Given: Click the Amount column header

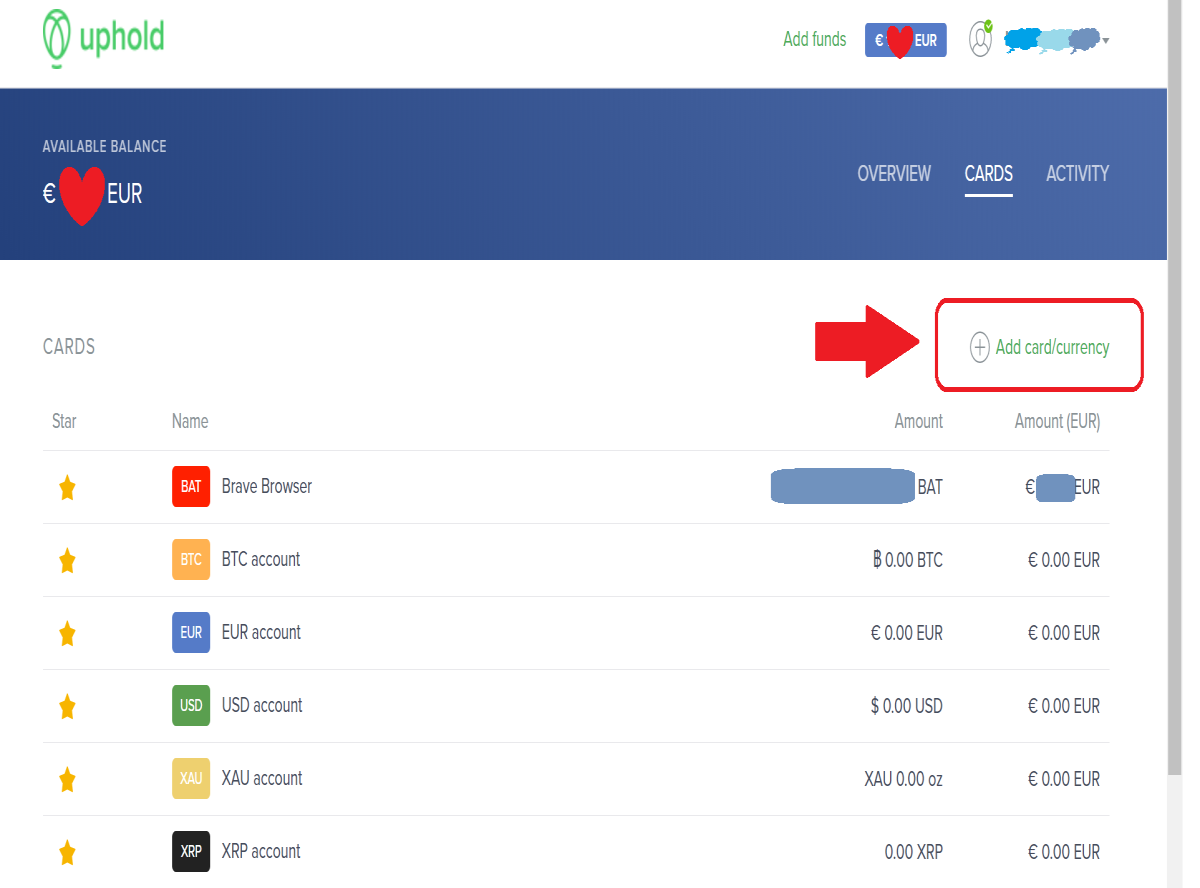Looking at the screenshot, I should tap(919, 422).
